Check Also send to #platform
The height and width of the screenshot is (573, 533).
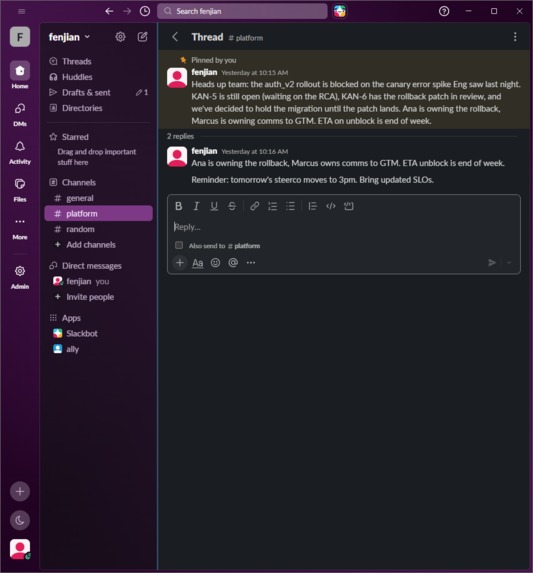pos(179,245)
